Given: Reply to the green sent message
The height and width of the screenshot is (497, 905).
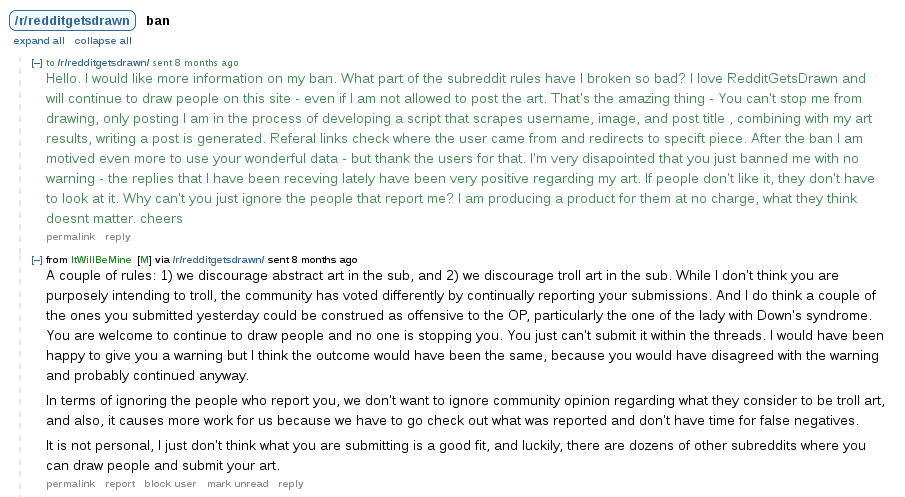Looking at the screenshot, I should (118, 237).
